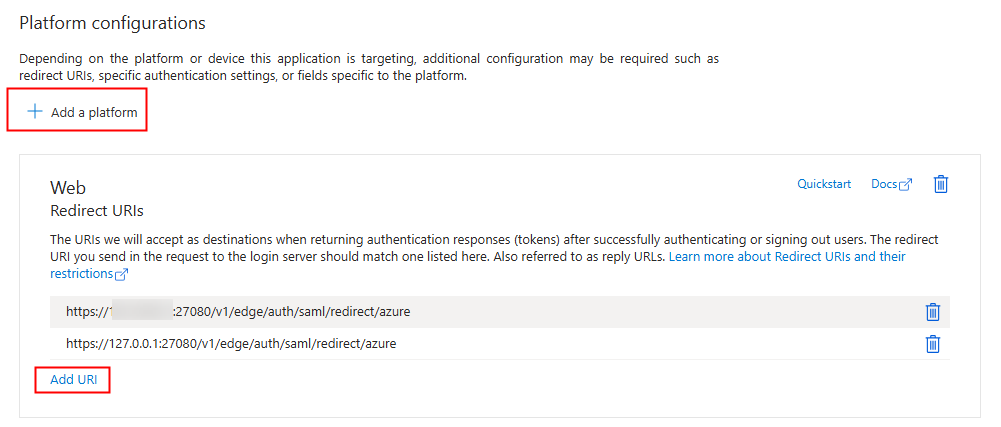1001x427 pixels.
Task: Click the Web platform title
Action: point(68,188)
